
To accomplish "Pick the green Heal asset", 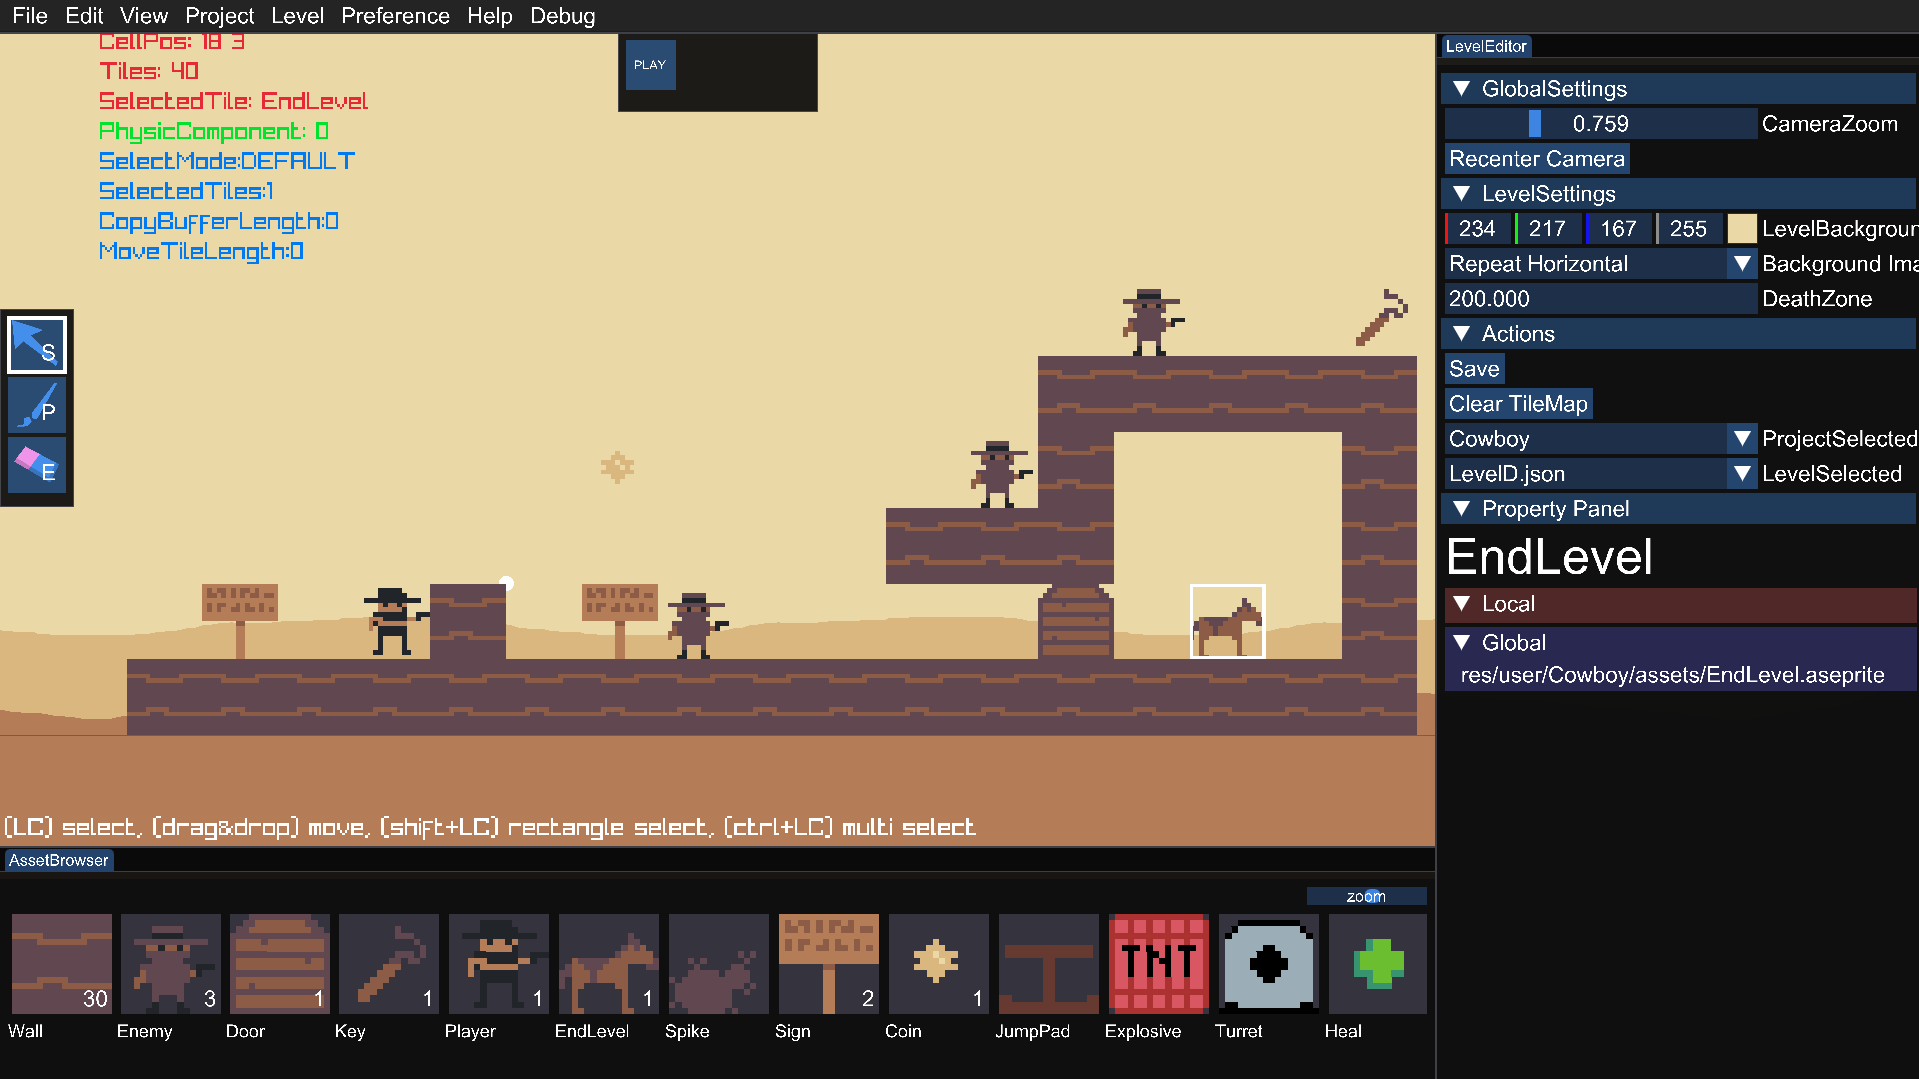I will [x=1378, y=963].
